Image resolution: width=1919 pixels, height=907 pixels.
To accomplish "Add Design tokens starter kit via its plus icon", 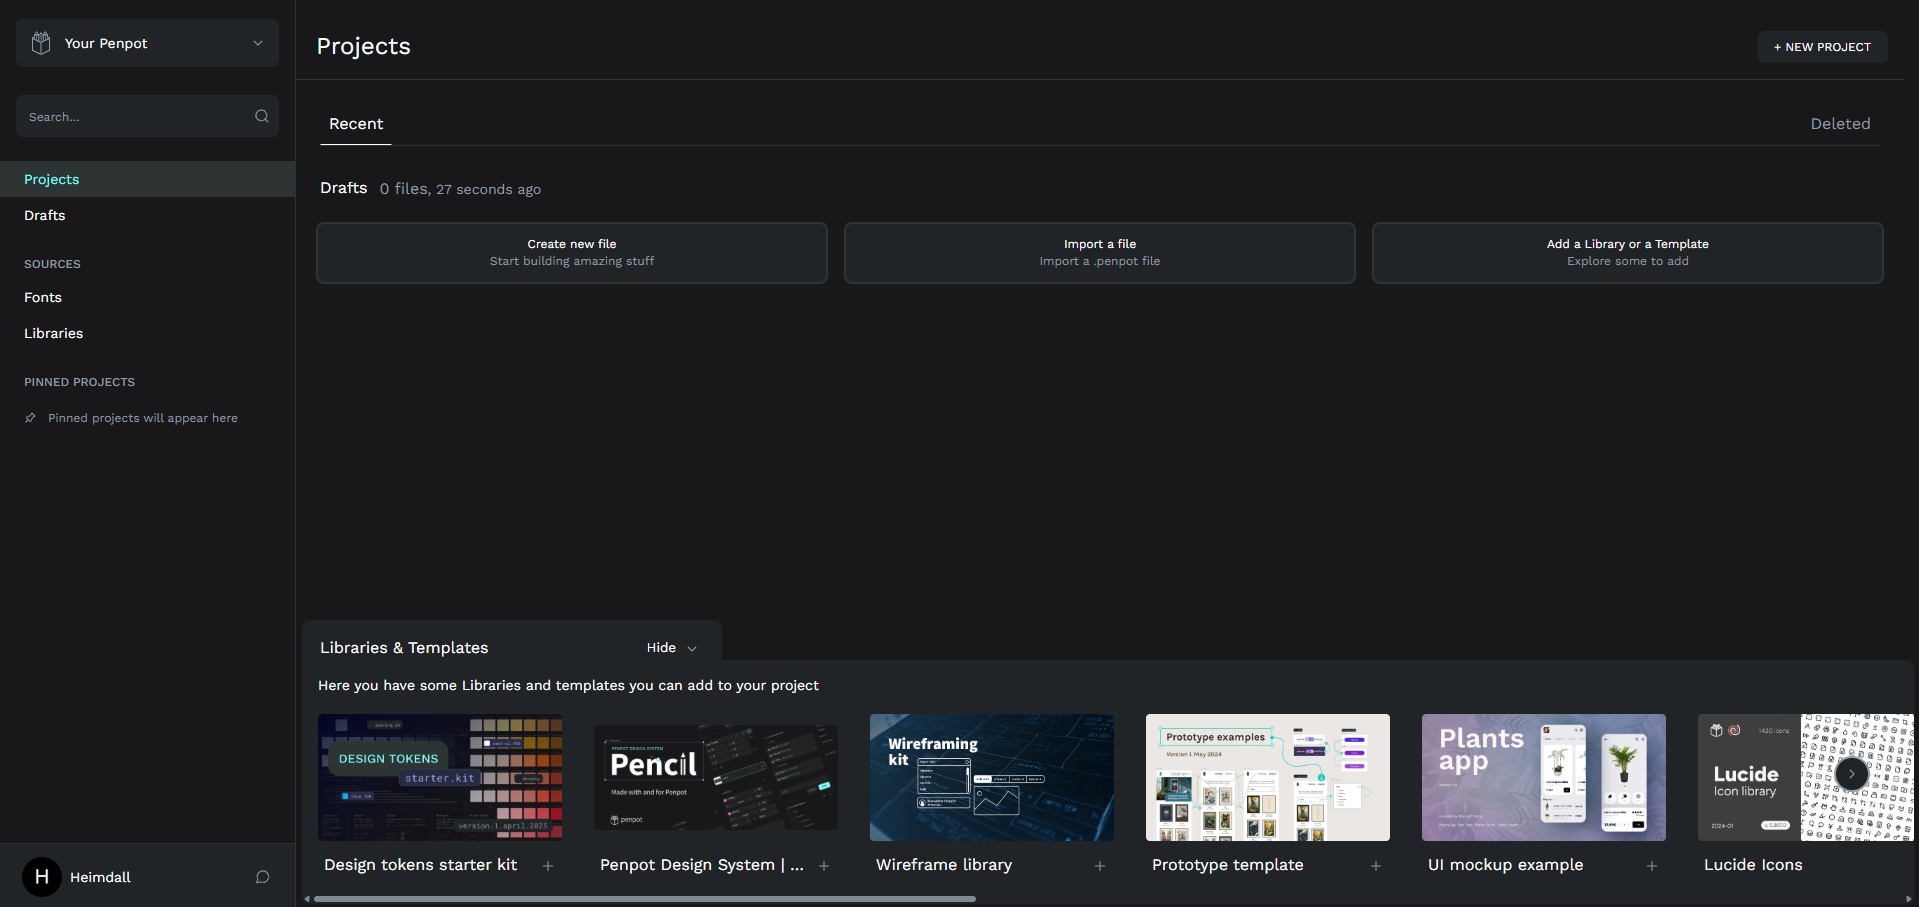I will (x=548, y=866).
